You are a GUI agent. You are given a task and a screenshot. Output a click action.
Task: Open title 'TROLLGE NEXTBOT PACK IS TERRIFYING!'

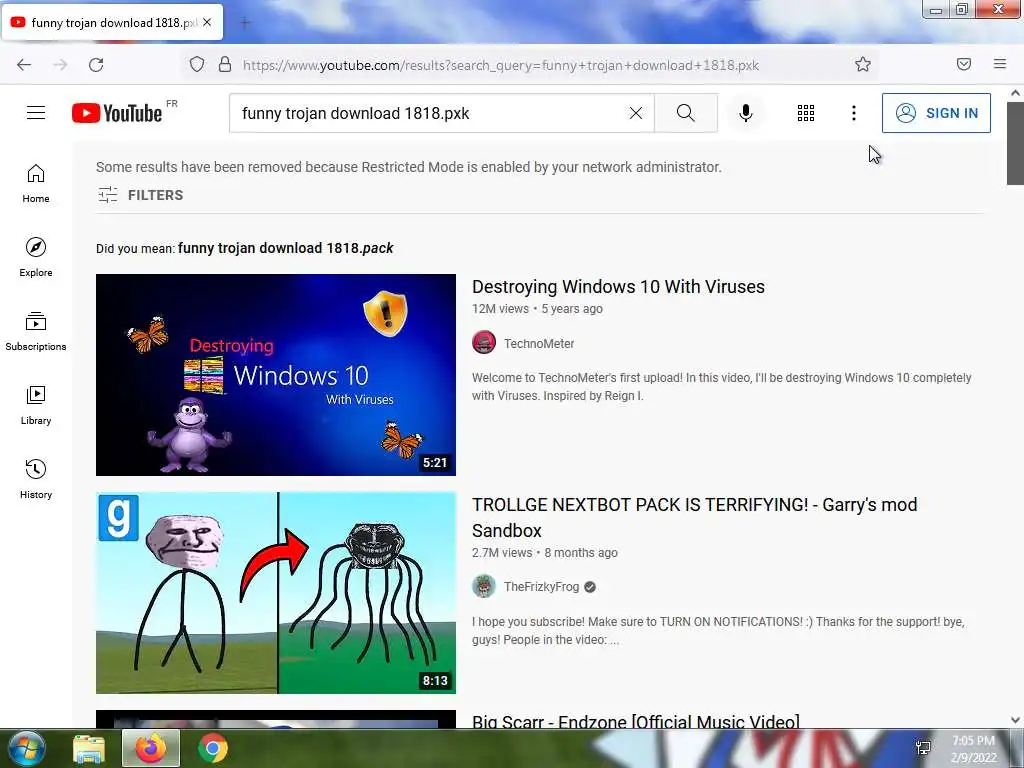click(695, 517)
